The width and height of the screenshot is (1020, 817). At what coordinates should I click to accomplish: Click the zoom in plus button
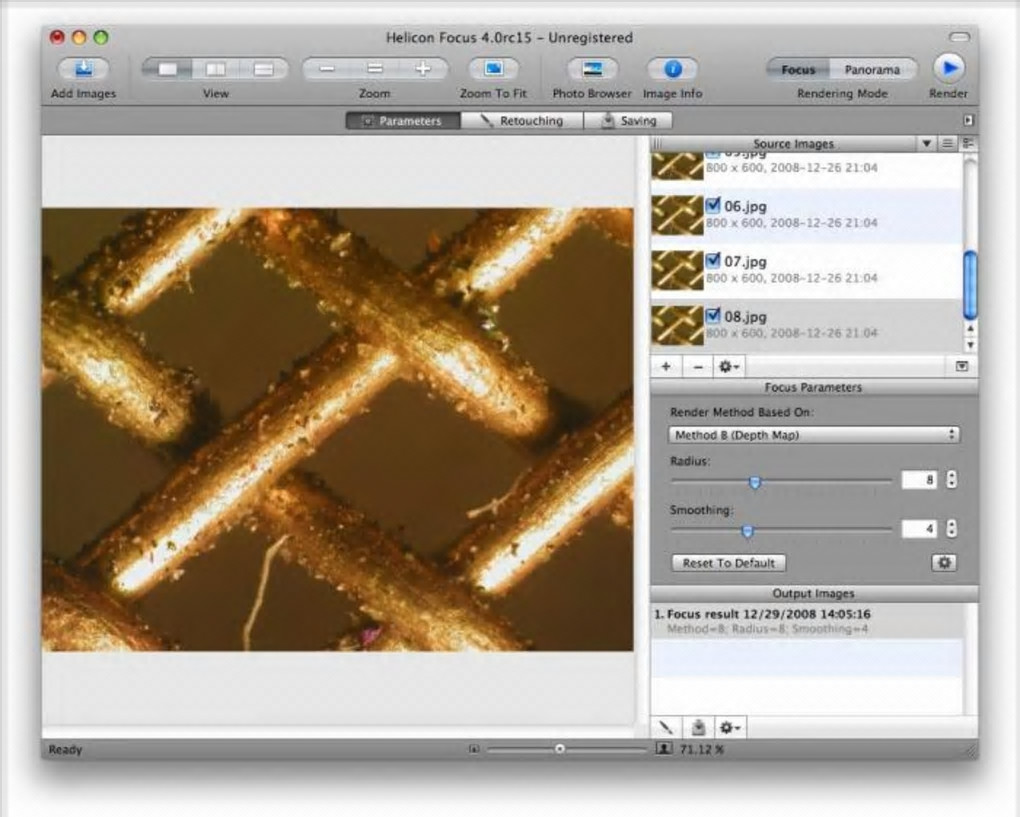(x=423, y=70)
